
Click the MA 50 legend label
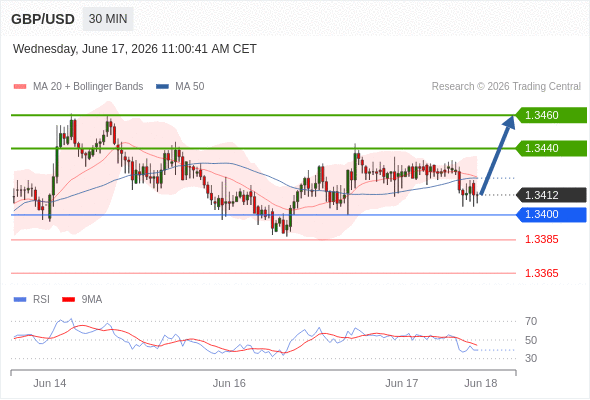point(190,87)
